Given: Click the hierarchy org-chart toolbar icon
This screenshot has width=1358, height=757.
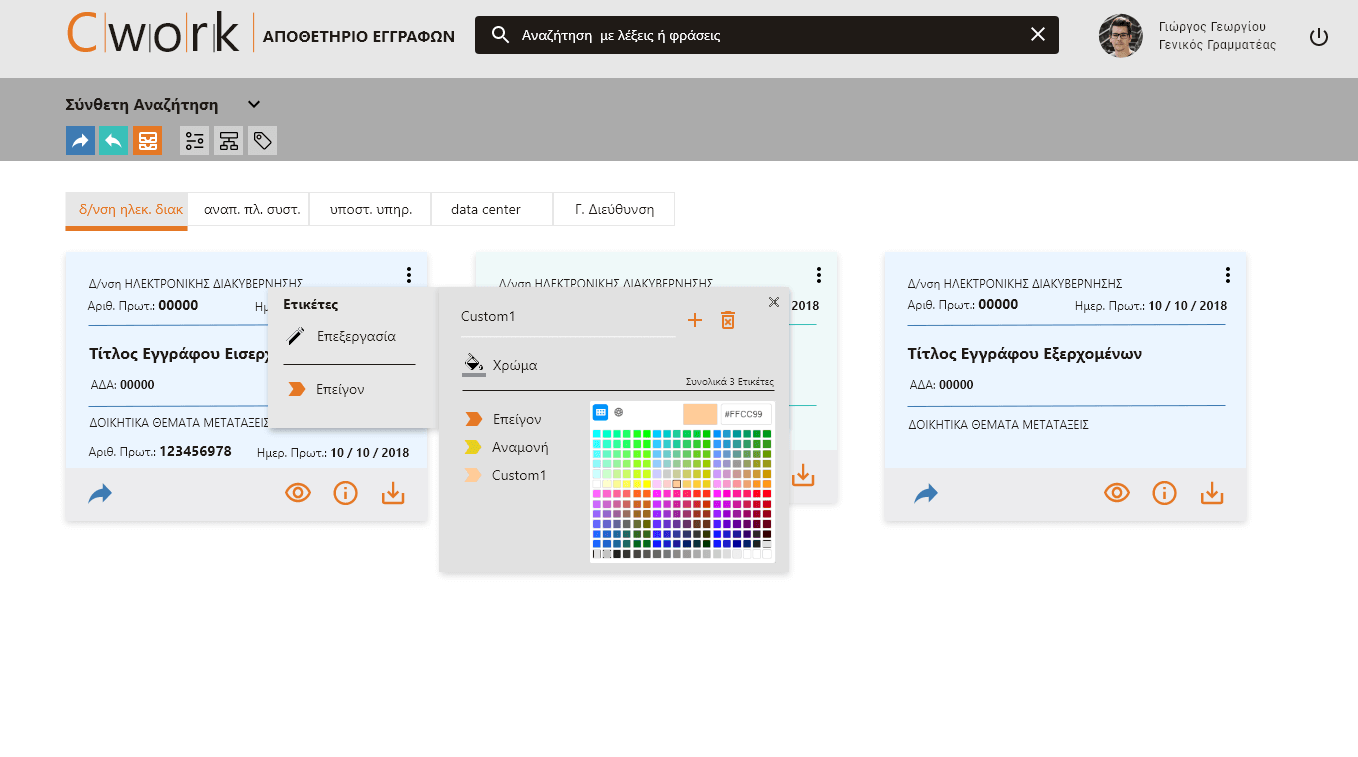Looking at the screenshot, I should (229, 141).
